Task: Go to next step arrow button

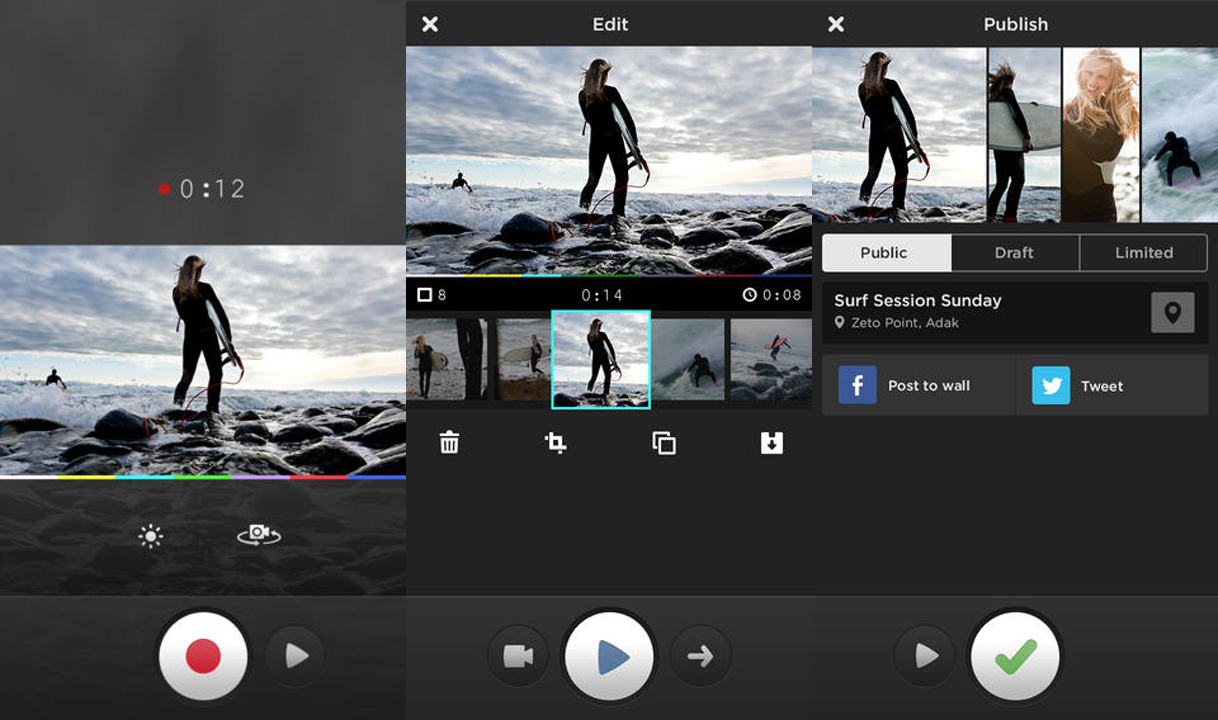Action: pos(700,656)
